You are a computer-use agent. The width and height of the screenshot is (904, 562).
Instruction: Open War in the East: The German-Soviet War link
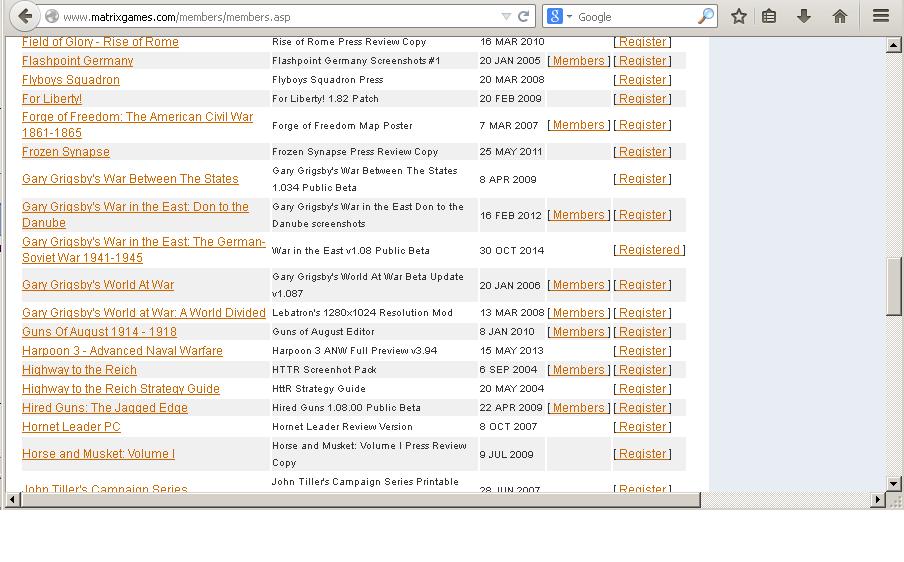(144, 250)
